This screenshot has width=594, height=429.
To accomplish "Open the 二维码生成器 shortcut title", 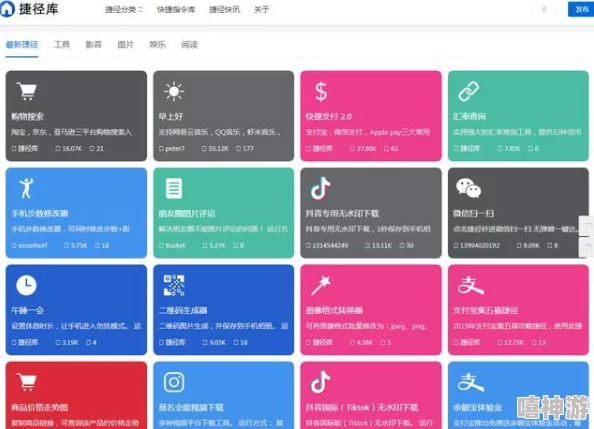I will pyautogui.click(x=183, y=310).
